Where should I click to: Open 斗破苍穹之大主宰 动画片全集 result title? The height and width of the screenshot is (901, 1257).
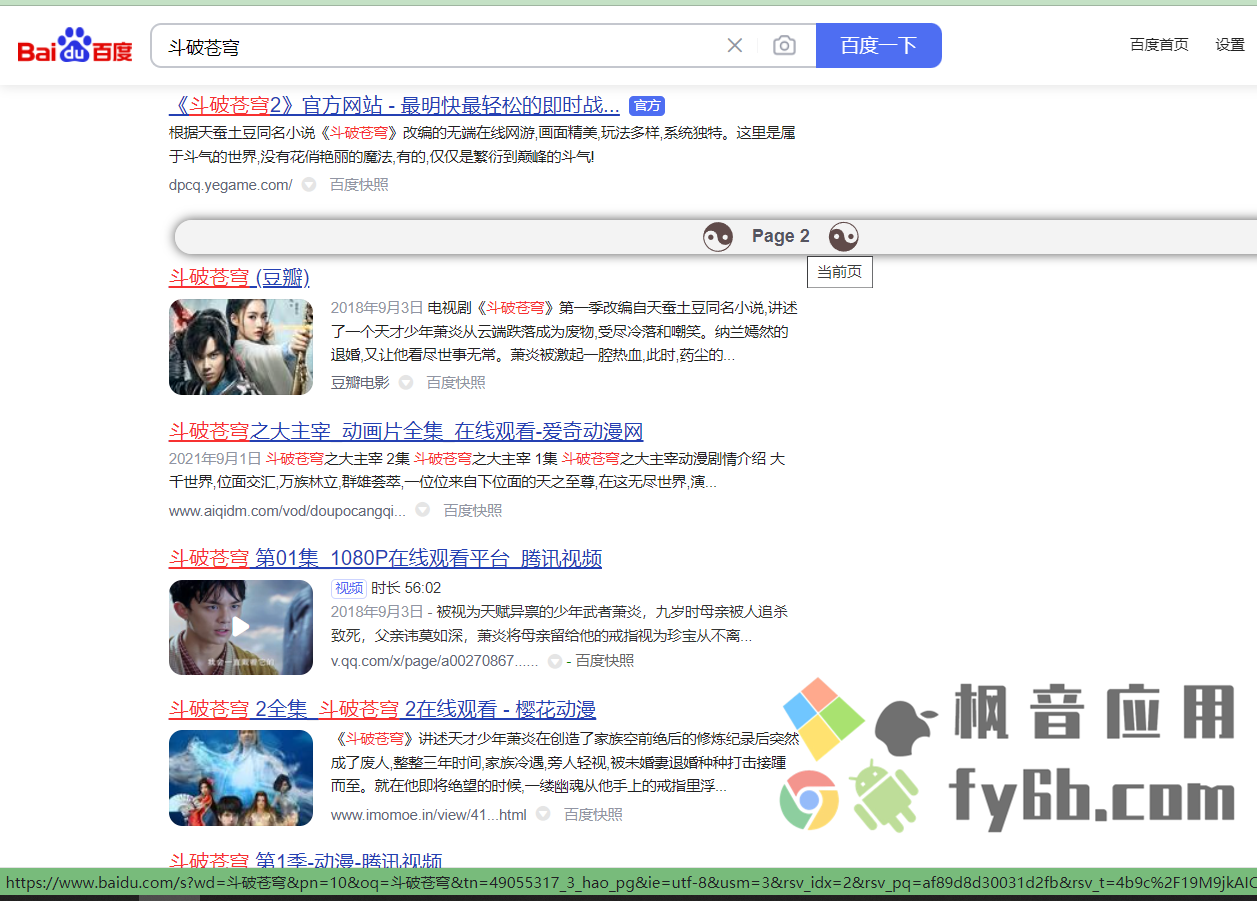pos(406,432)
